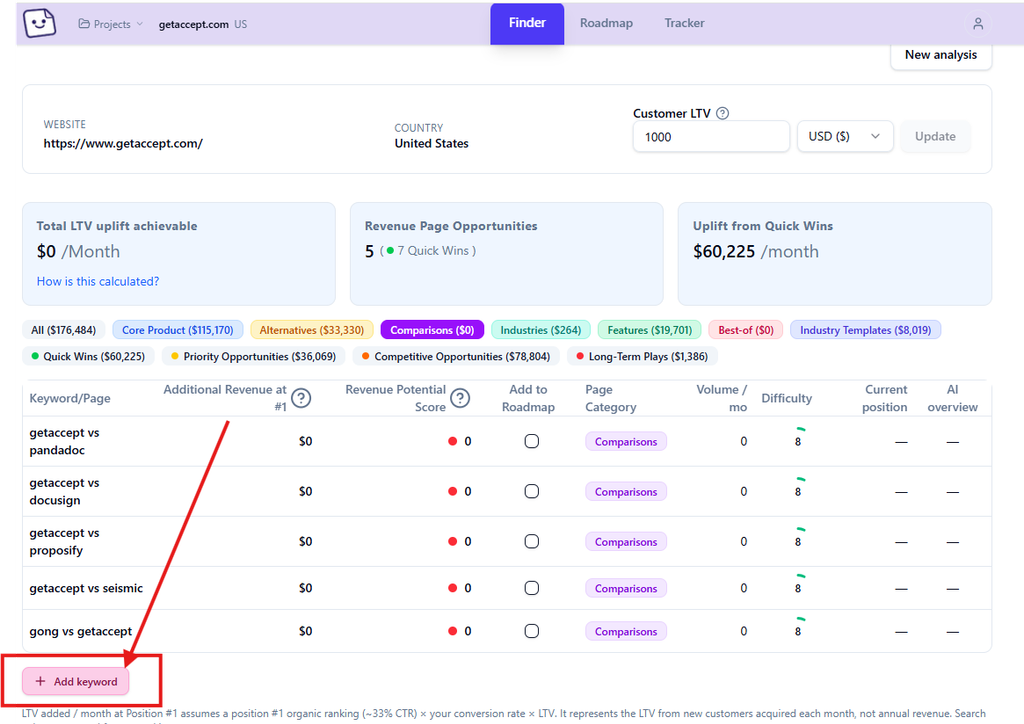Click keyword getaccept vs pandadoc

(x=64, y=441)
